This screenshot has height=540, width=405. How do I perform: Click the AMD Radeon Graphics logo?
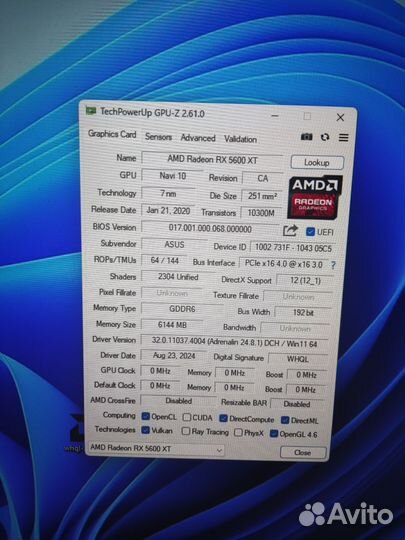point(315,197)
